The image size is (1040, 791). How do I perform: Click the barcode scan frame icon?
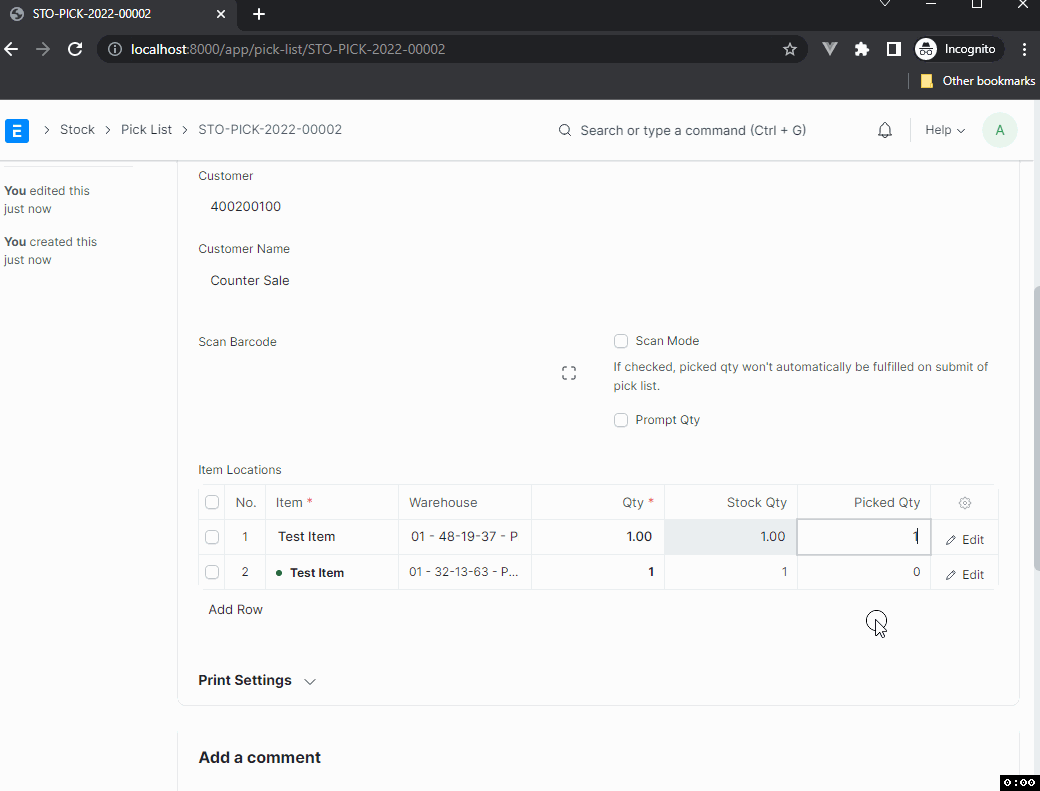pos(568,373)
